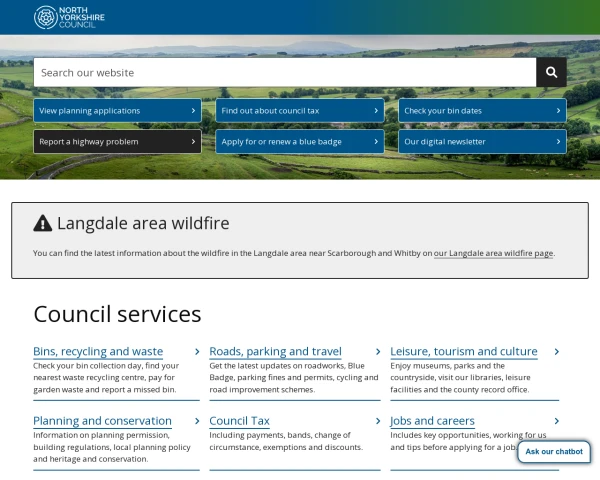
Task: Open Our digital newsletter
Action: pos(483,142)
